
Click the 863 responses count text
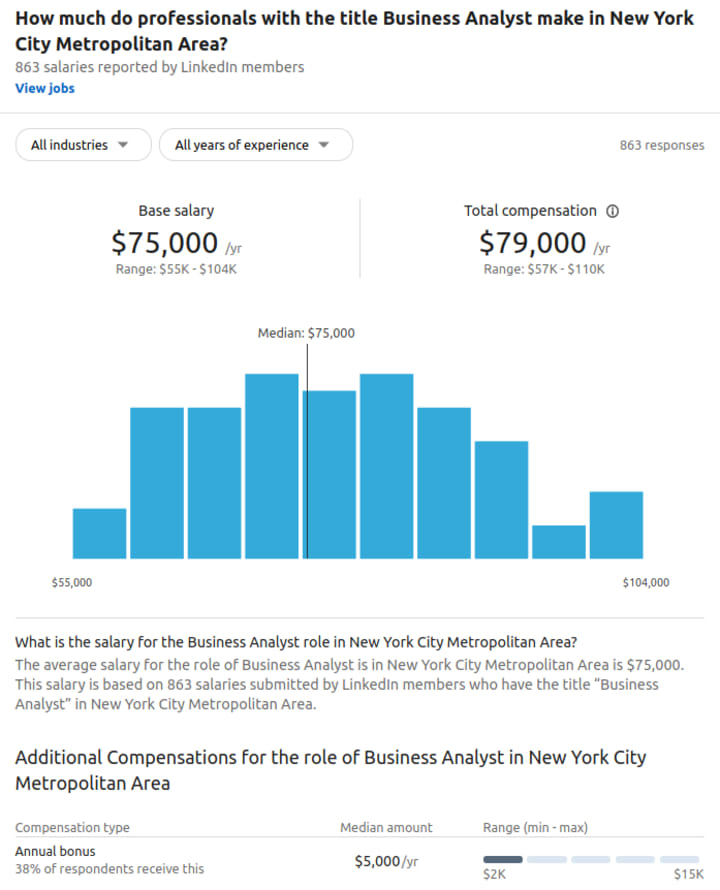click(661, 145)
